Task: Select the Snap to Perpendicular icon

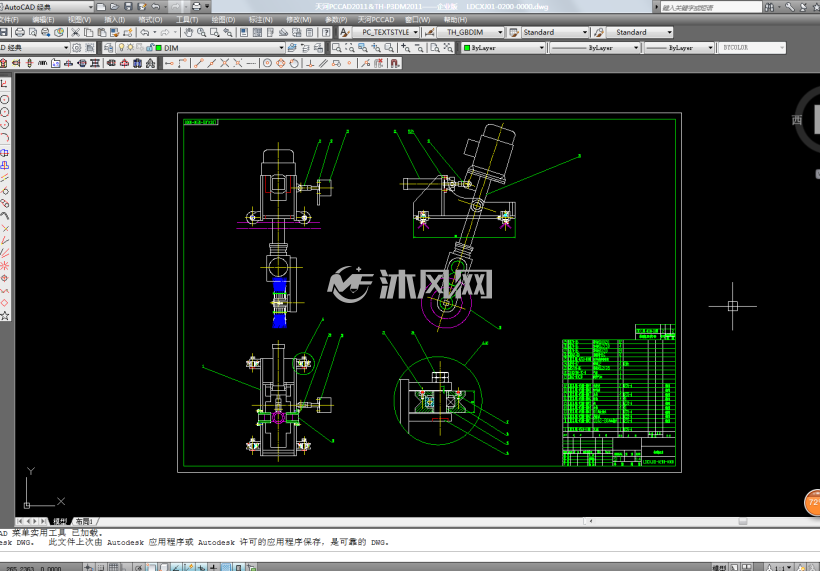Action: pyautogui.click(x=310, y=63)
